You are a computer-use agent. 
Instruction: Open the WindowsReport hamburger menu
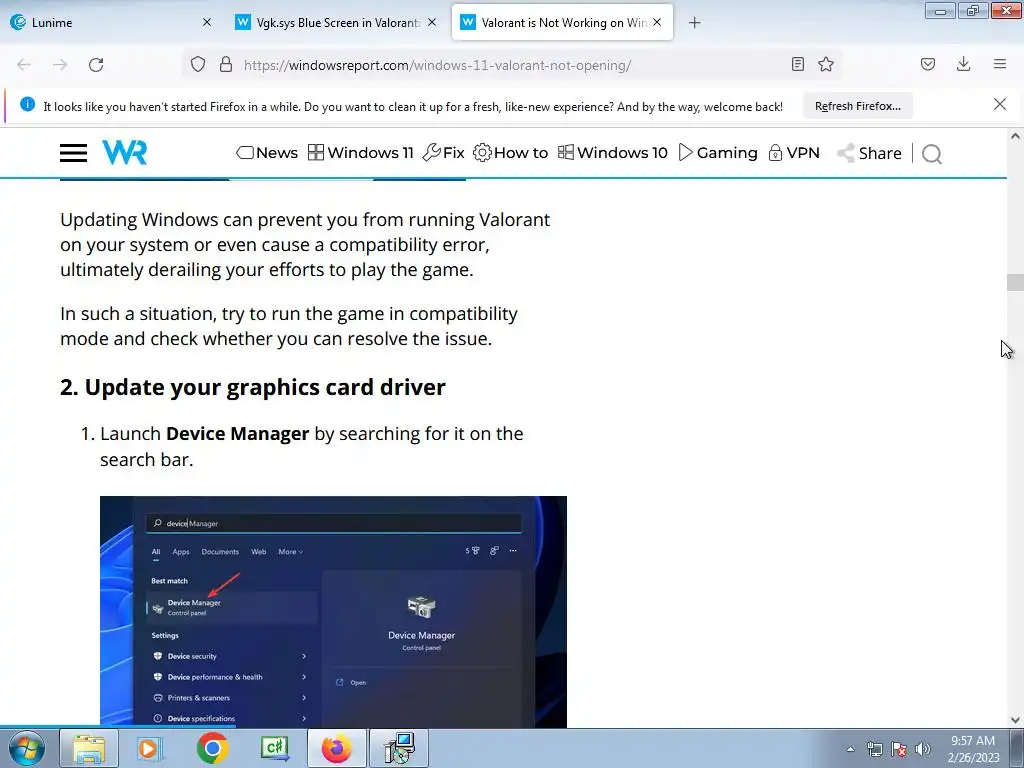click(73, 153)
